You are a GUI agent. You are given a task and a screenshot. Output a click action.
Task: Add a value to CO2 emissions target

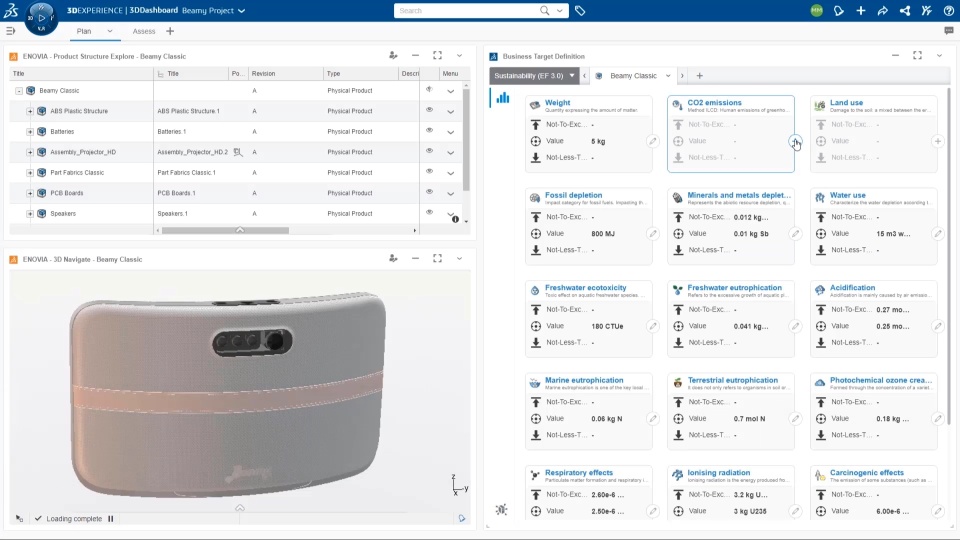click(x=795, y=141)
